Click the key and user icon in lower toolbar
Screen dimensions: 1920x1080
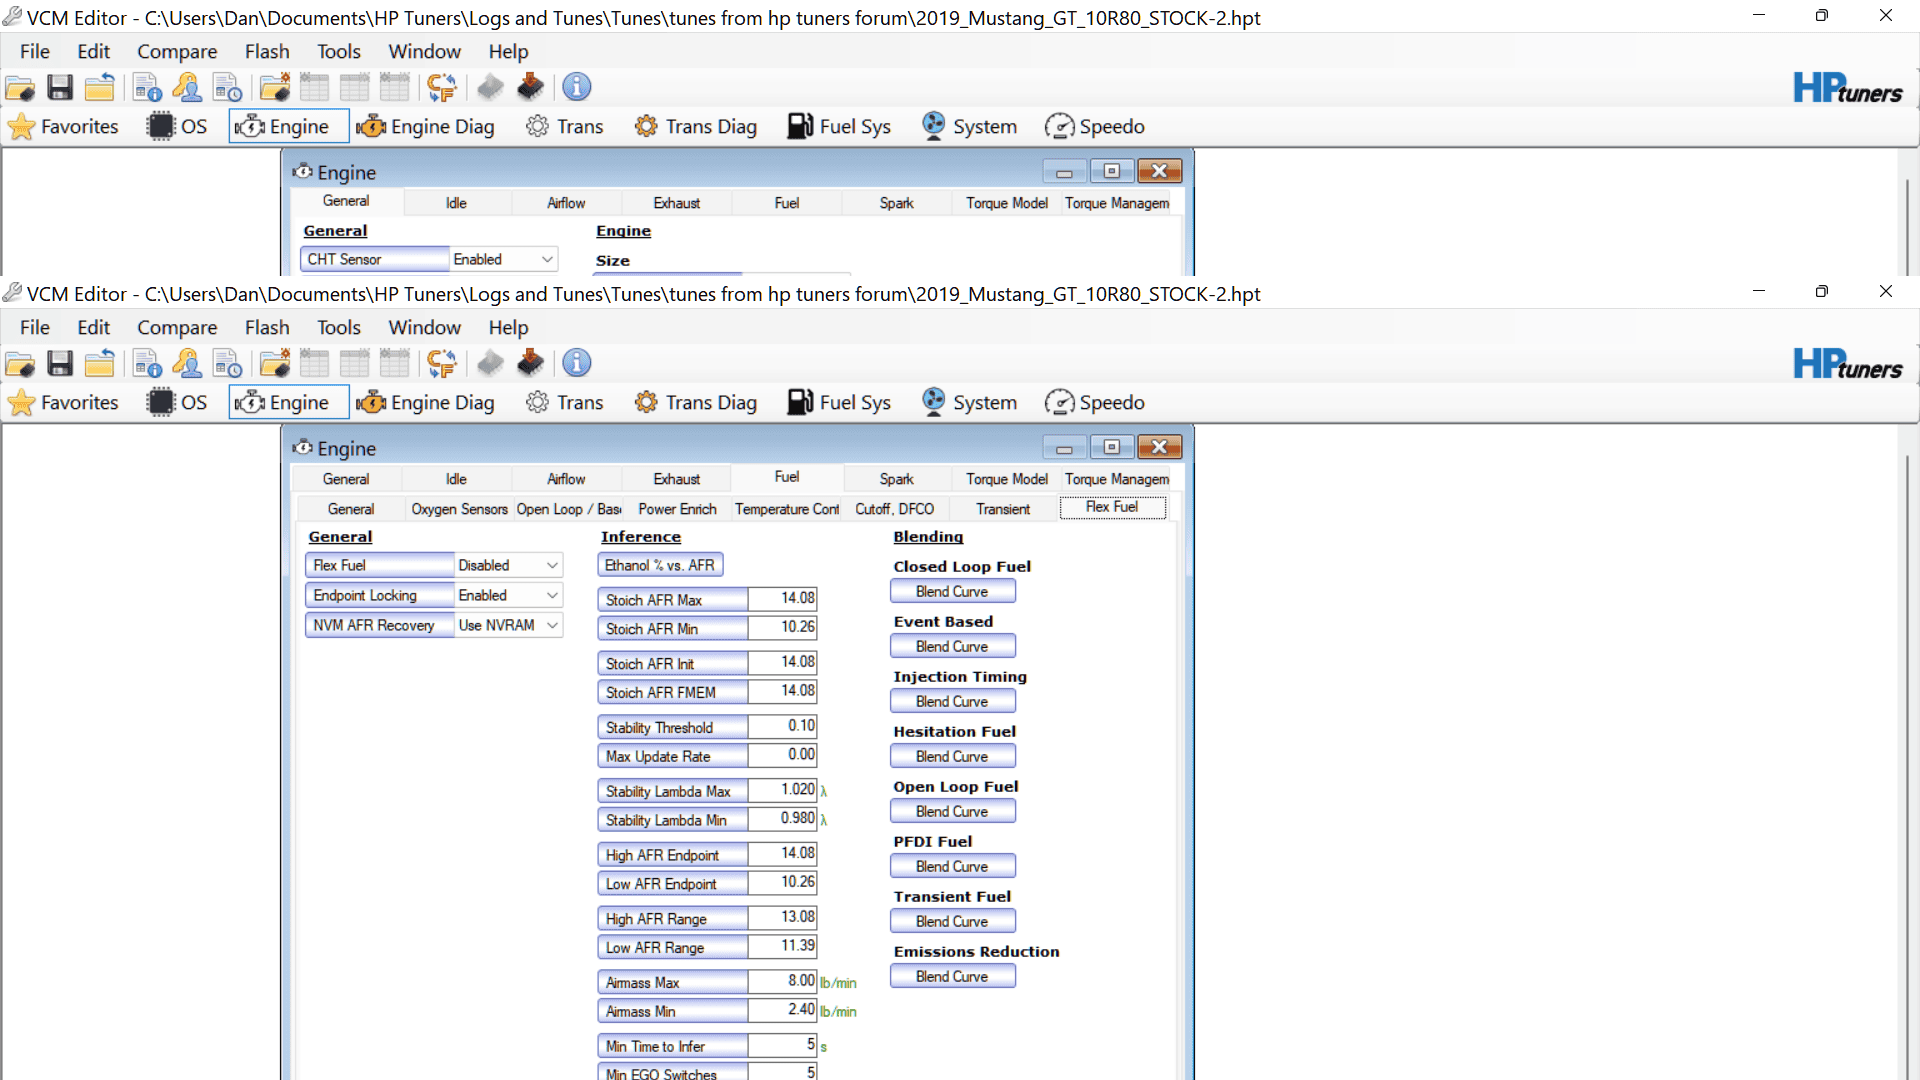coord(187,364)
